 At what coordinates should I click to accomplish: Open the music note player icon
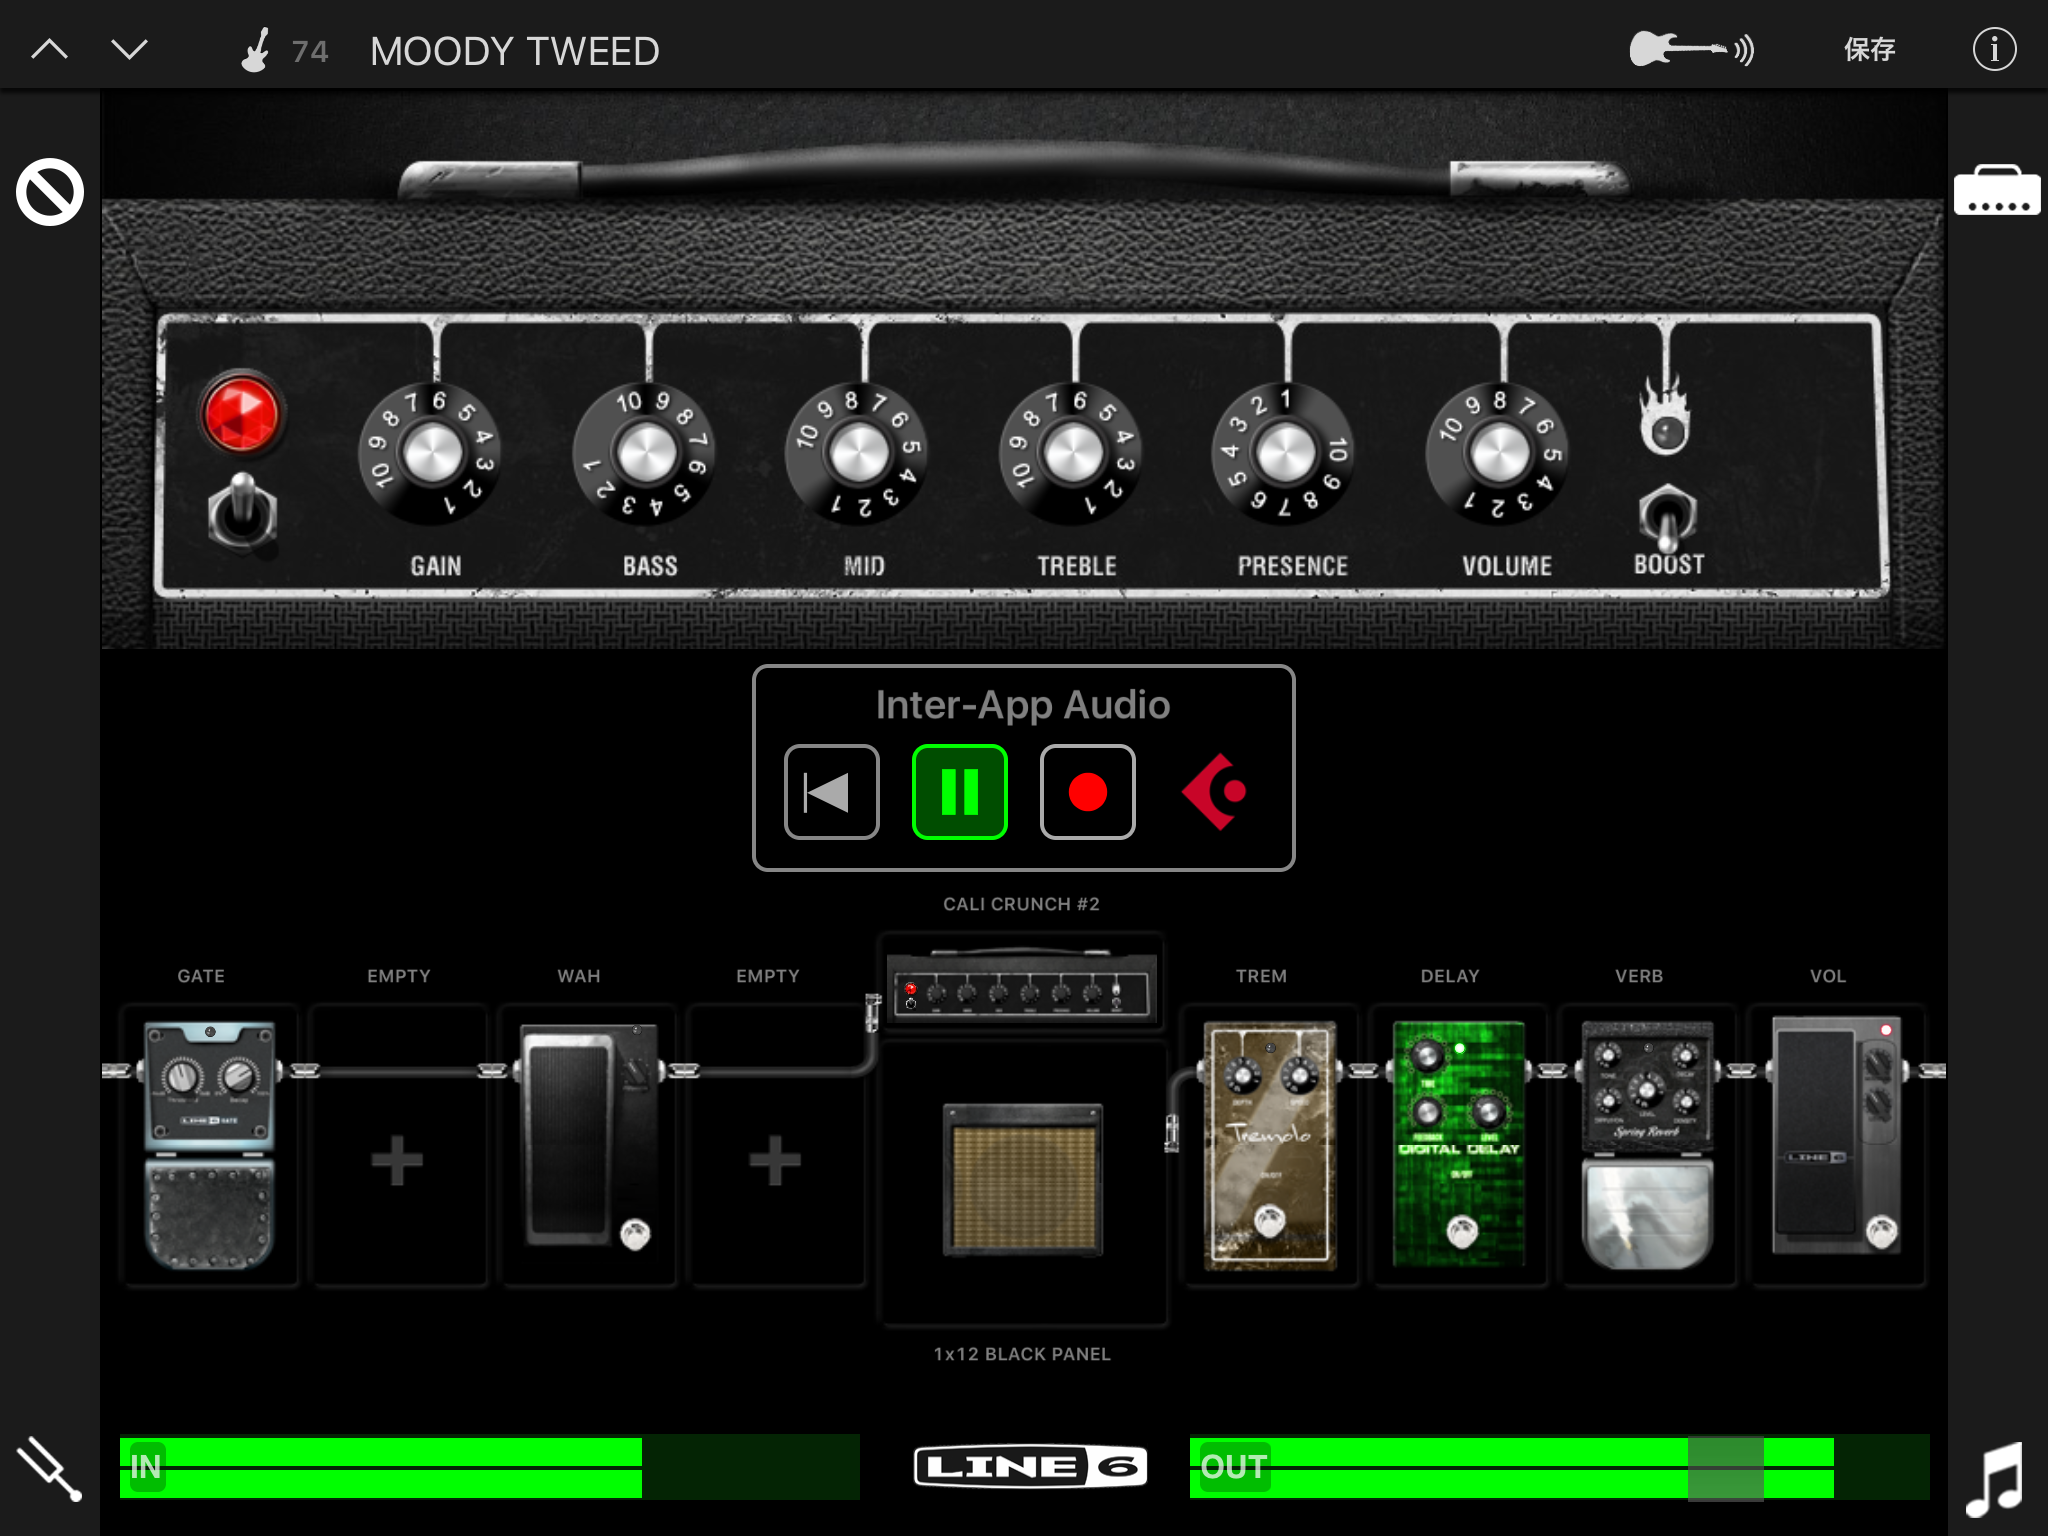[x=1995, y=1478]
